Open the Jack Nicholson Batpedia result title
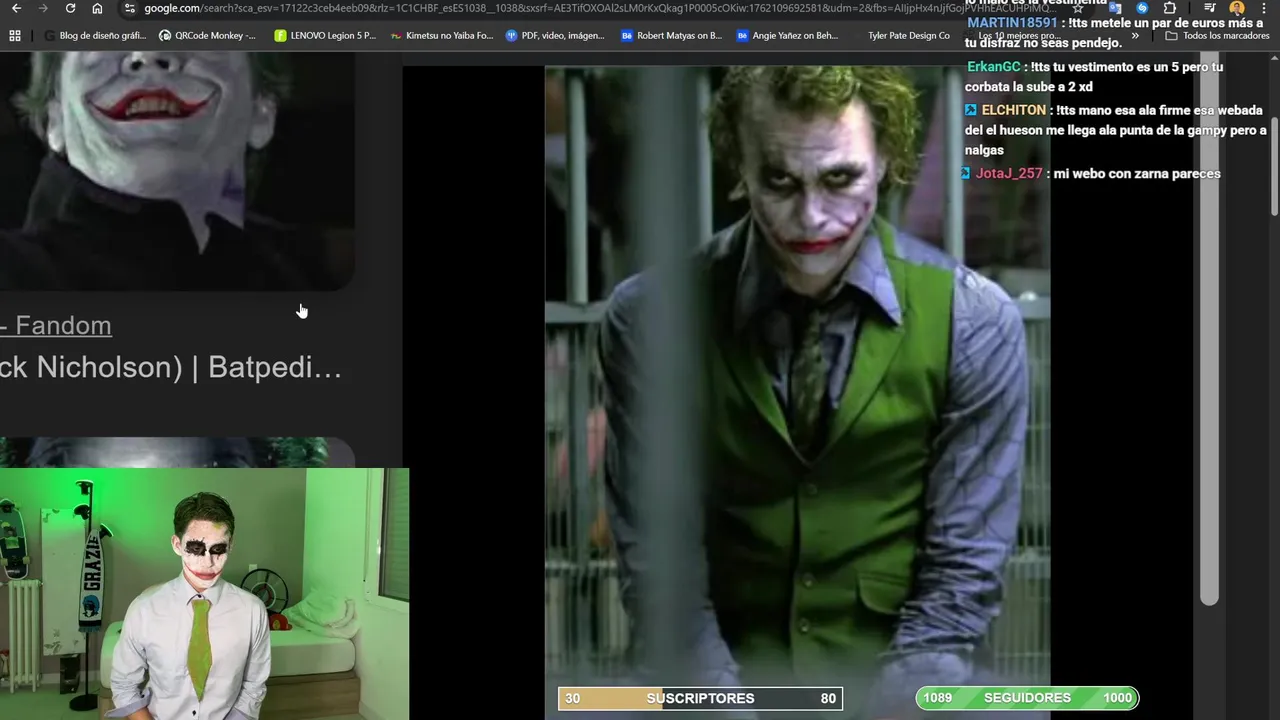This screenshot has width=1280, height=720. [x=171, y=367]
